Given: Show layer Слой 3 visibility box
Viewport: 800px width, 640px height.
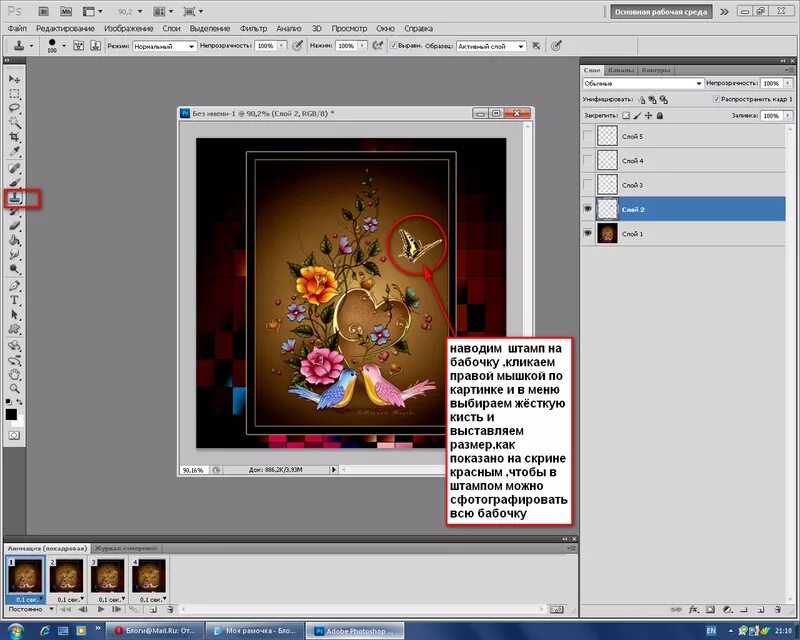Looking at the screenshot, I should tap(588, 185).
